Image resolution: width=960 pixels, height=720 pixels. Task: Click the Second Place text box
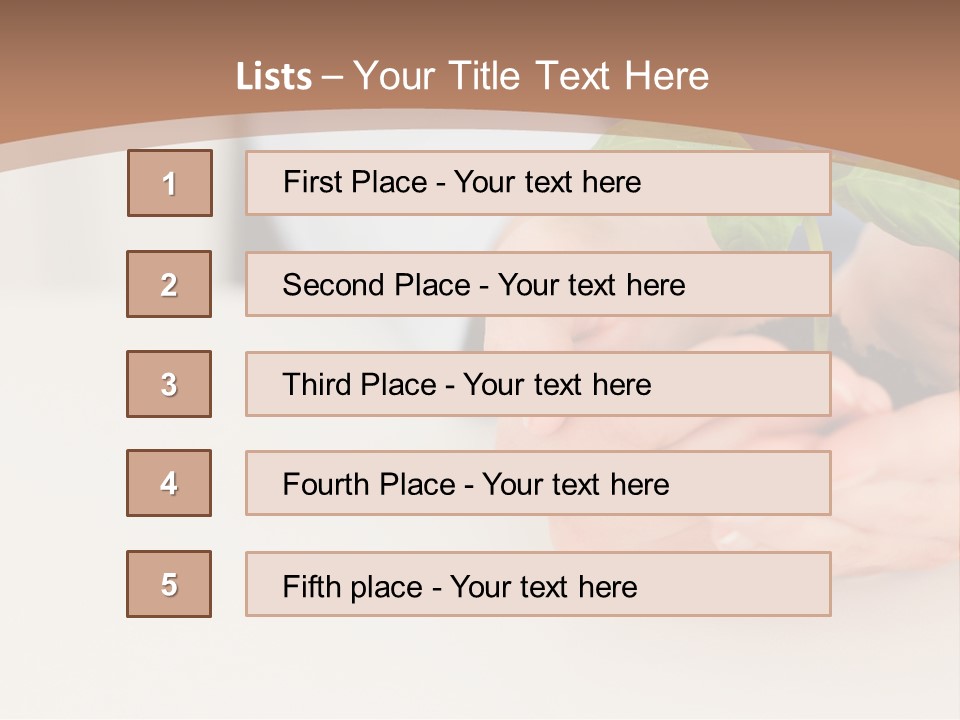pos(538,284)
